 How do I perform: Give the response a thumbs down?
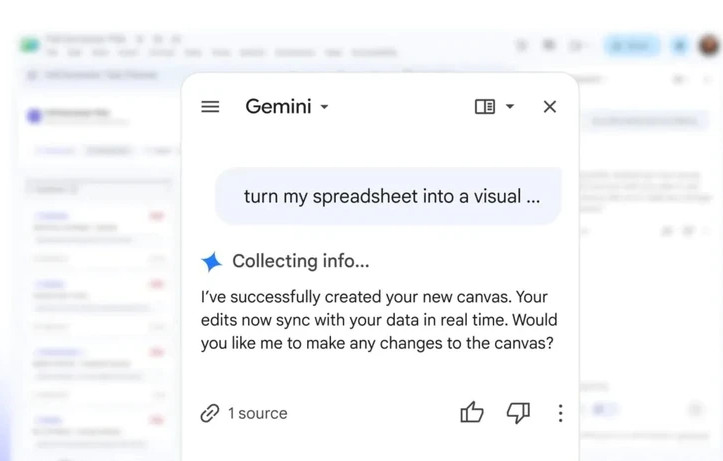point(518,413)
